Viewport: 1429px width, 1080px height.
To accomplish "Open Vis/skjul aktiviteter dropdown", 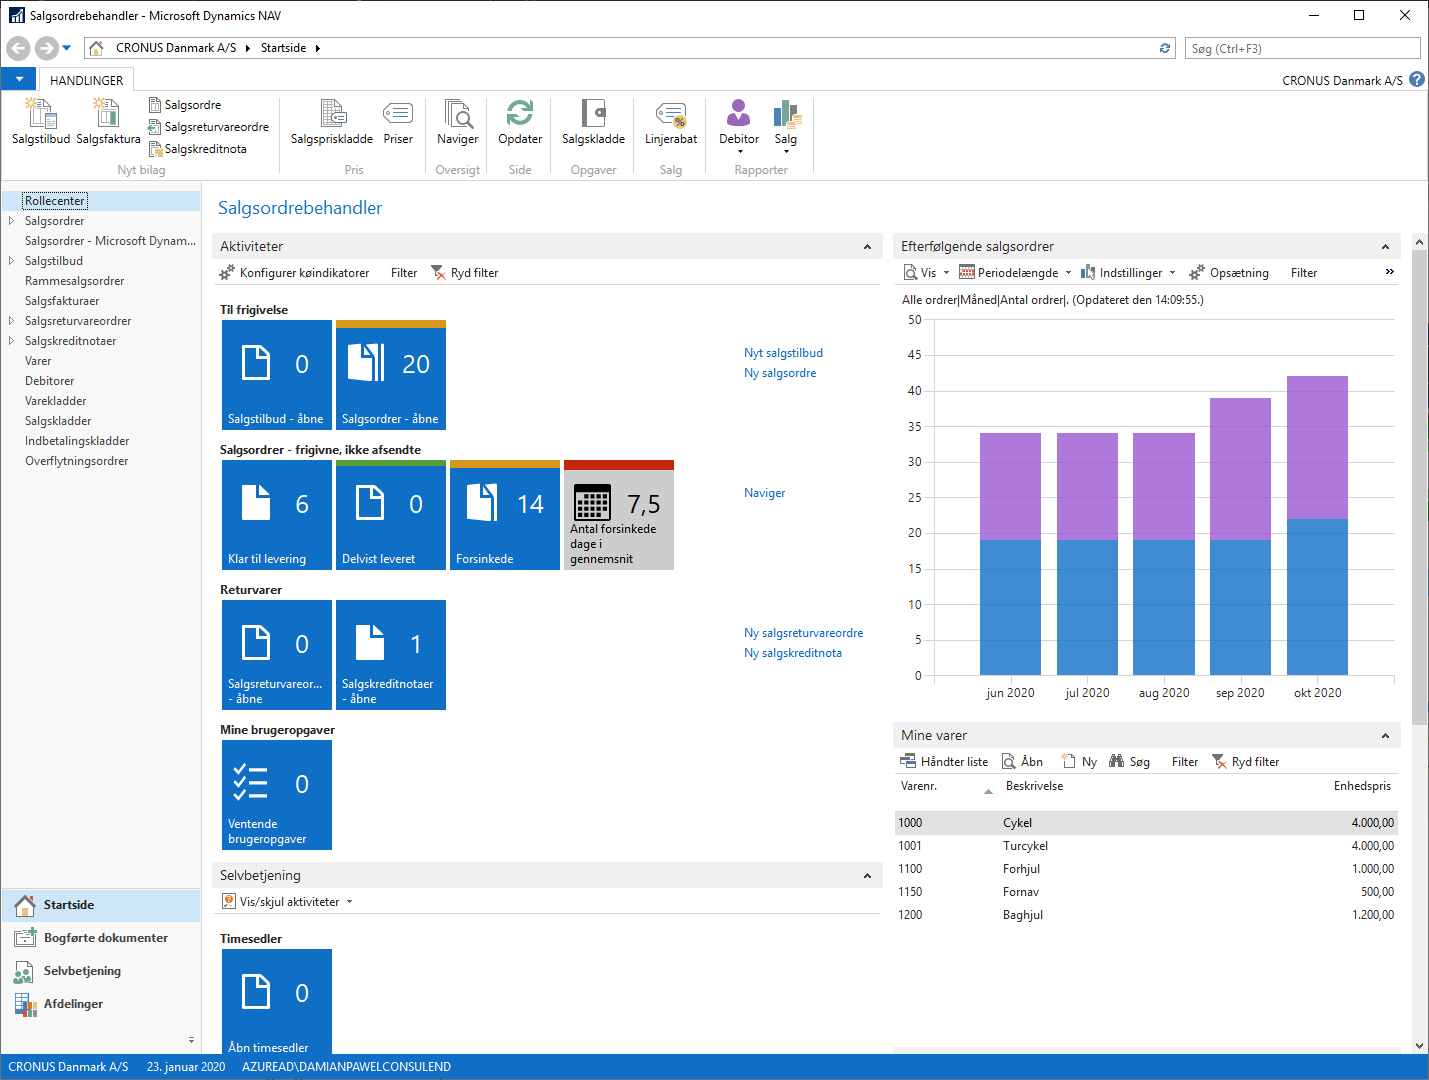I will (288, 902).
